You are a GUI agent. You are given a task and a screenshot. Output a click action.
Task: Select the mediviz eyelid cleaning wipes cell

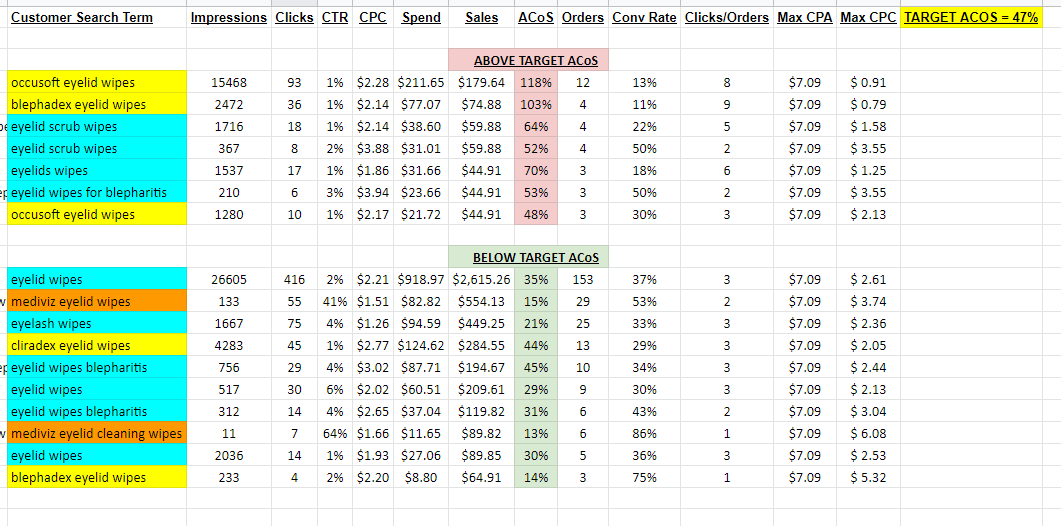coord(97,433)
